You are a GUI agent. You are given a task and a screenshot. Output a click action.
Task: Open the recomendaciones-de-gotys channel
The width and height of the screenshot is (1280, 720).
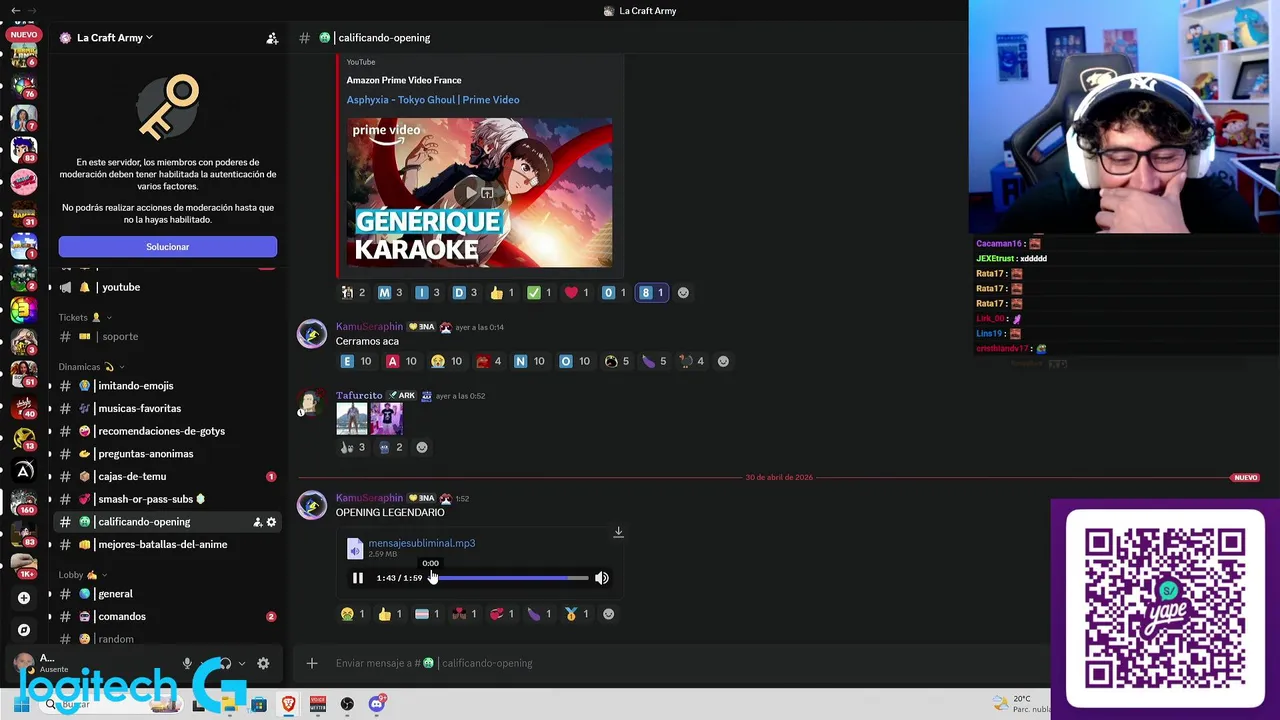click(x=161, y=431)
